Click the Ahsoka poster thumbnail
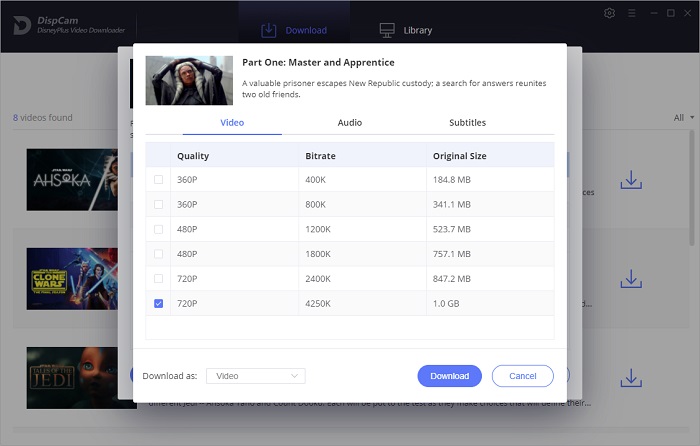 (x=72, y=179)
